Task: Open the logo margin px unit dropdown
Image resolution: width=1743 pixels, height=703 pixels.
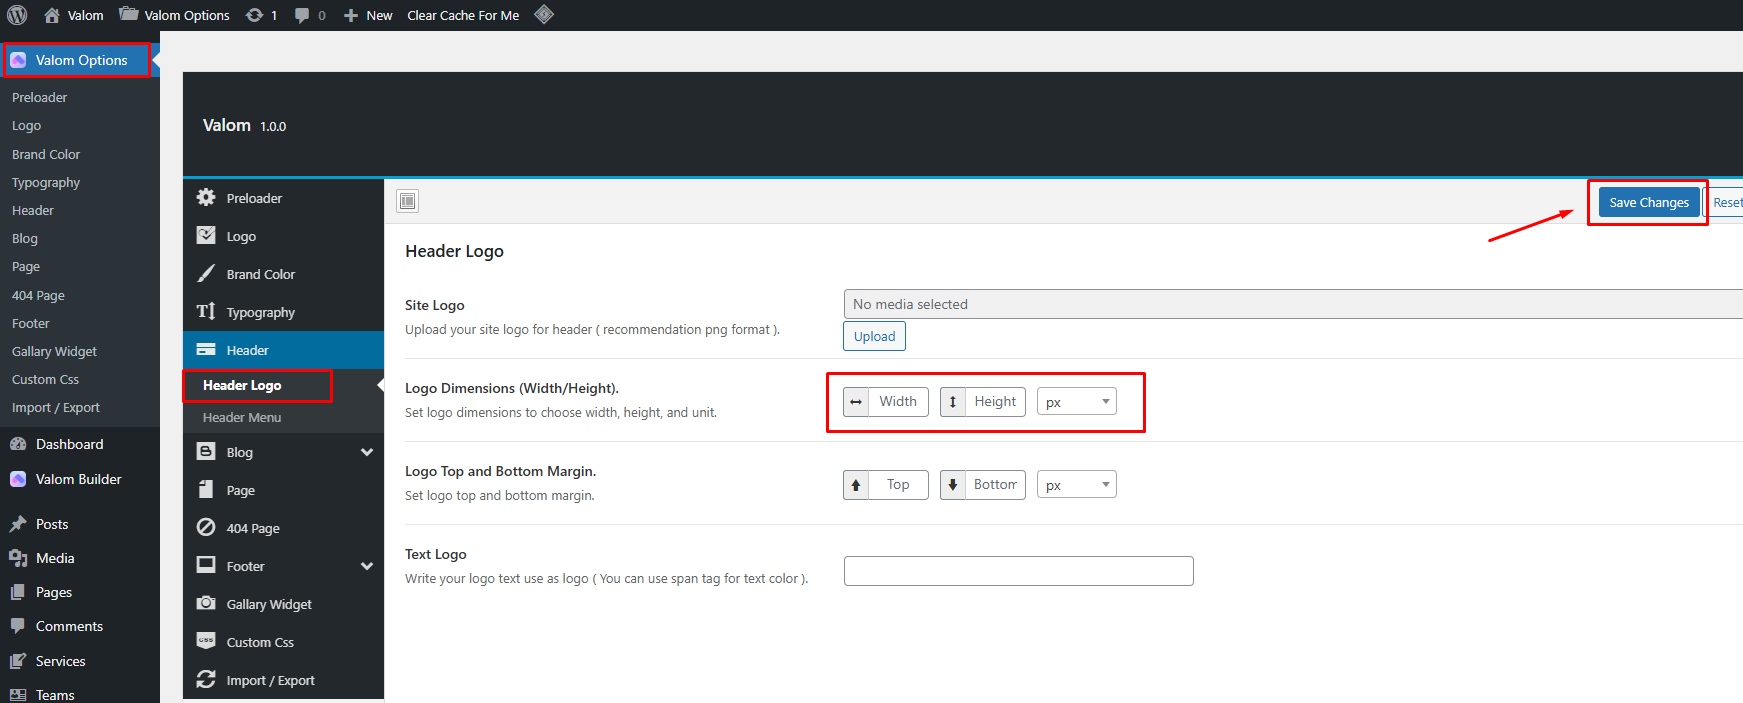Action: point(1076,485)
